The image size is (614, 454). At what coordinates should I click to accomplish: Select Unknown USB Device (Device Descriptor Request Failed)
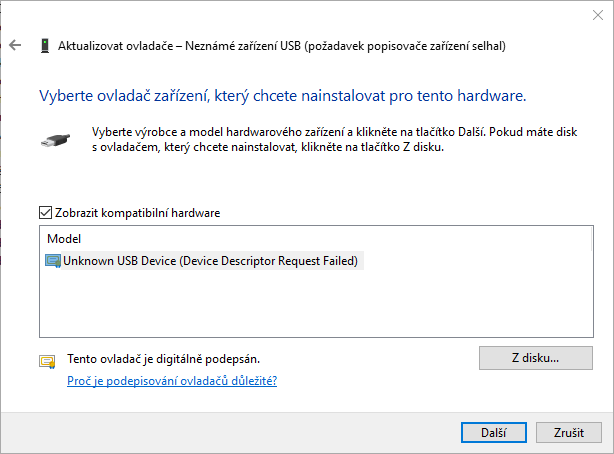pyautogui.click(x=210, y=261)
